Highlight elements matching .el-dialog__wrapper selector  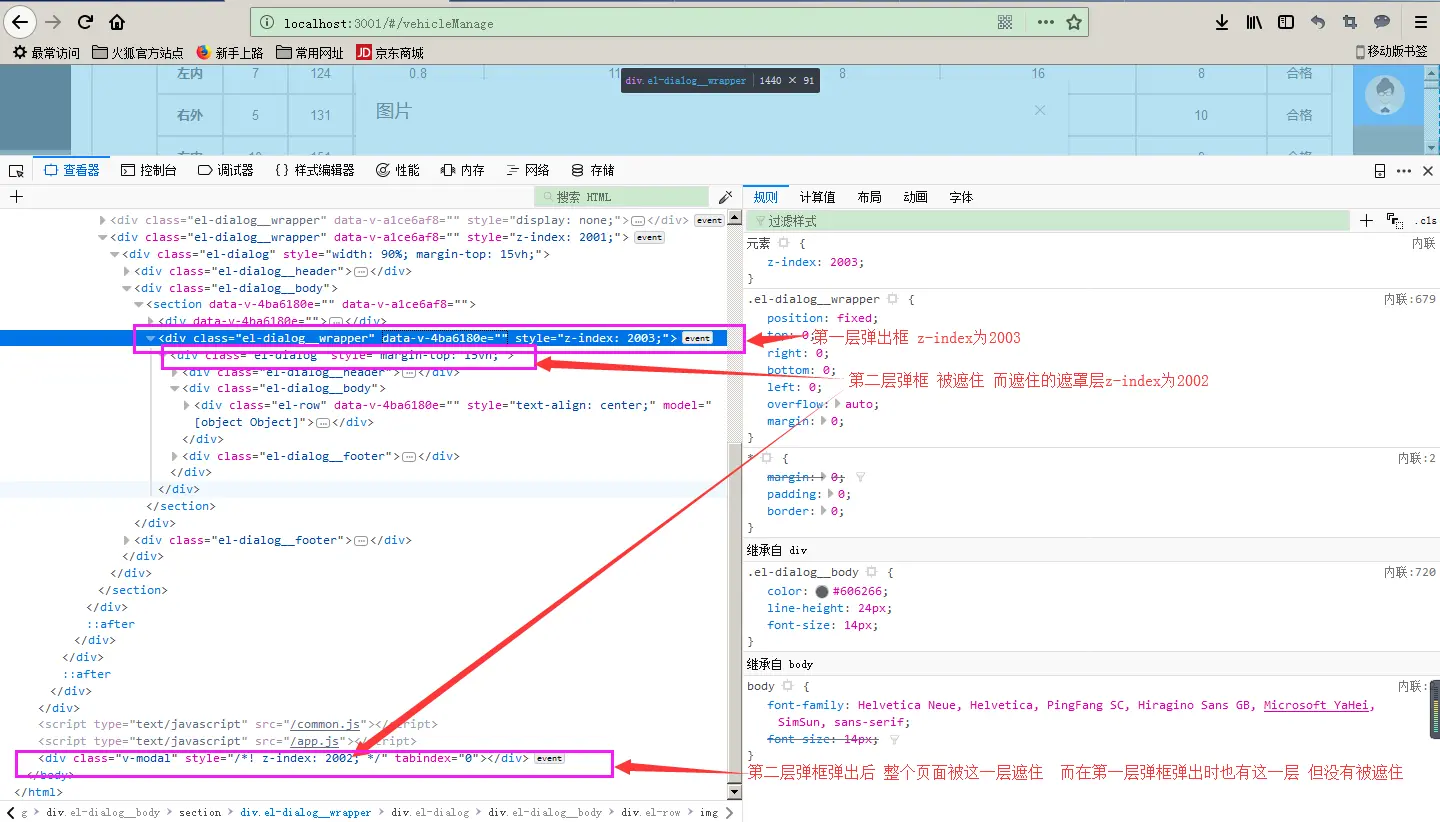click(892, 299)
